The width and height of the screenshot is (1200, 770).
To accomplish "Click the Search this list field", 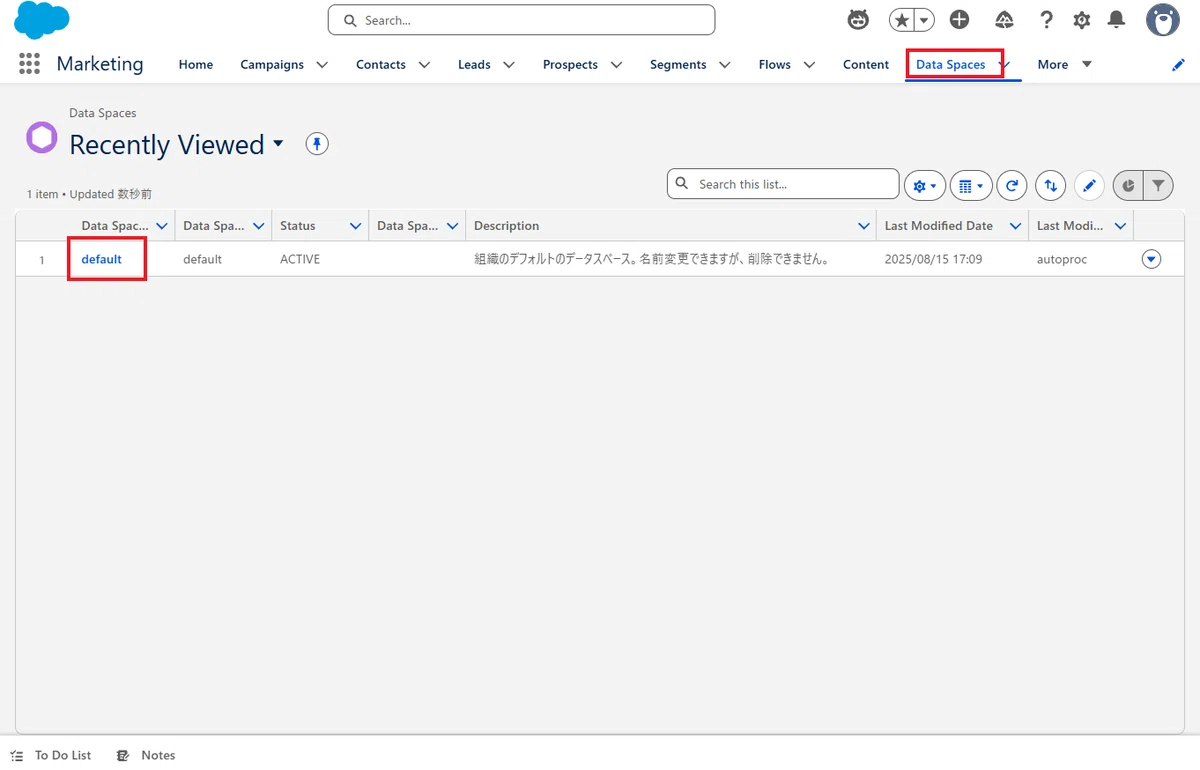I will click(783, 184).
